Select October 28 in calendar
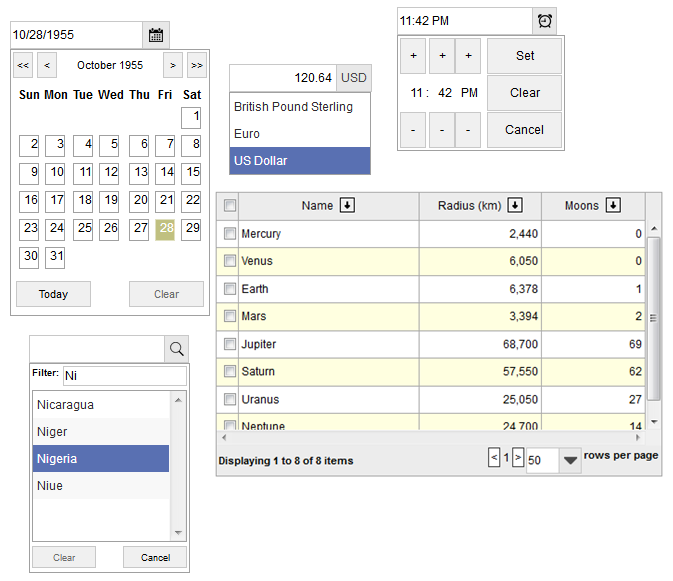Viewport: 673px width, 581px height. (x=165, y=230)
